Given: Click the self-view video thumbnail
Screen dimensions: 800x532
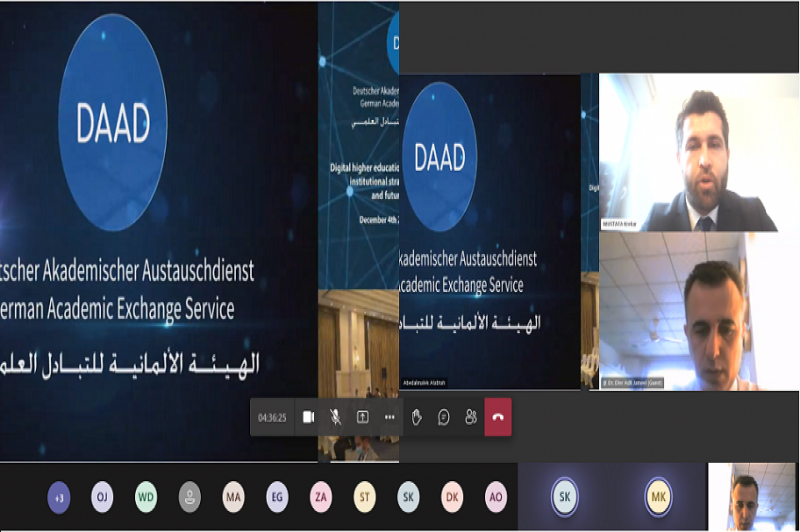Looking at the screenshot, I should click(x=752, y=496).
